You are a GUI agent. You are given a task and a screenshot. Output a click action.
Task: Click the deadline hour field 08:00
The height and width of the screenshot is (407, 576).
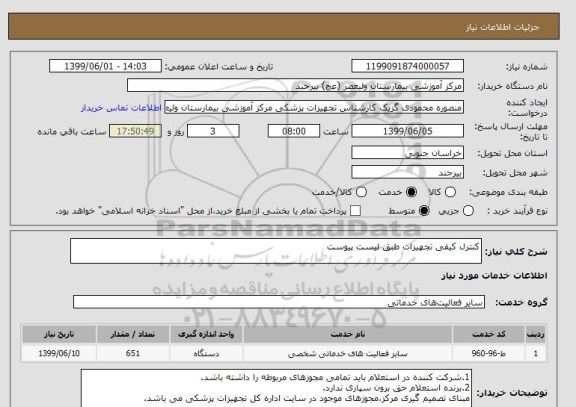294,131
